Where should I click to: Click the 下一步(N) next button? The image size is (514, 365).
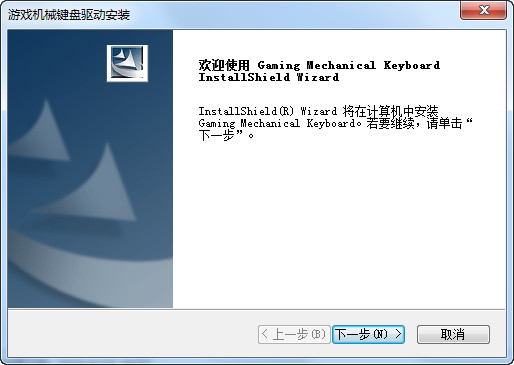368,334
